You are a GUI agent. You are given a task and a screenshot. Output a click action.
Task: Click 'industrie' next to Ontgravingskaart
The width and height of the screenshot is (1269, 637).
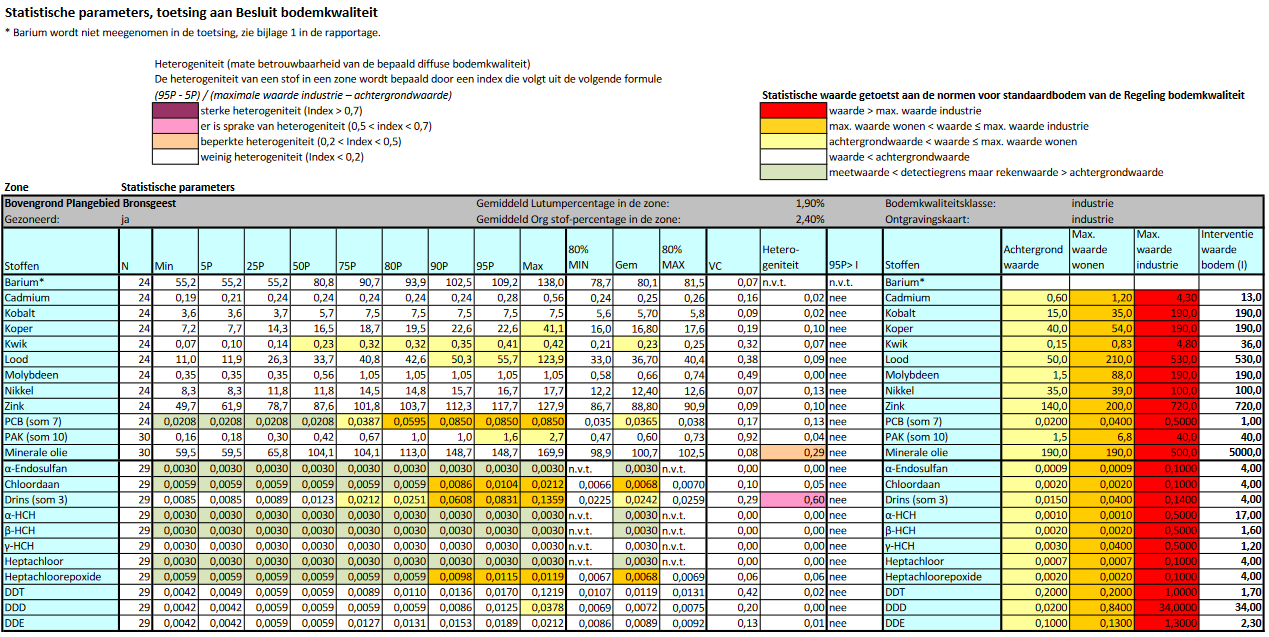click(x=1092, y=219)
